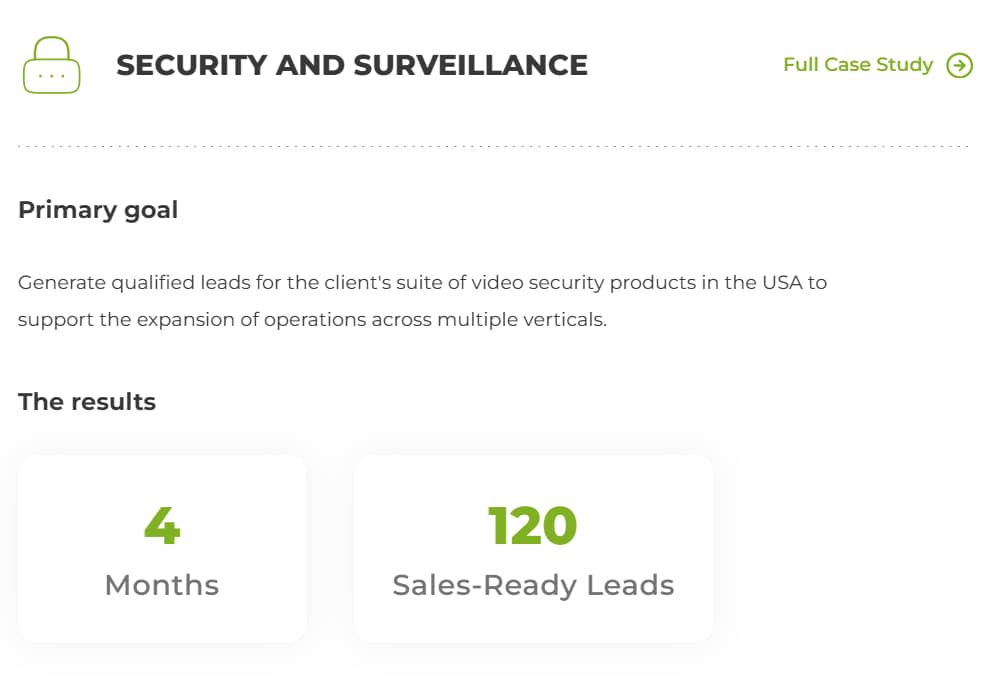The height and width of the screenshot is (690, 1003).
Task: Open the Full Case Study link
Action: (x=857, y=65)
